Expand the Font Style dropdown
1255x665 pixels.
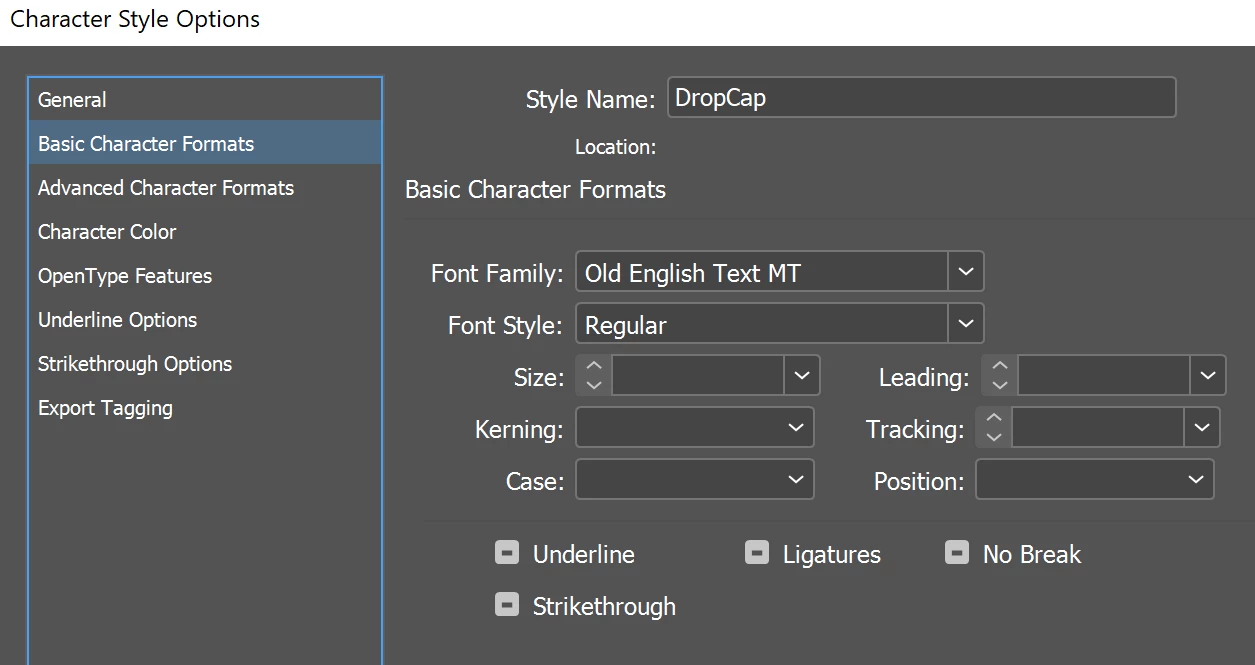point(966,324)
